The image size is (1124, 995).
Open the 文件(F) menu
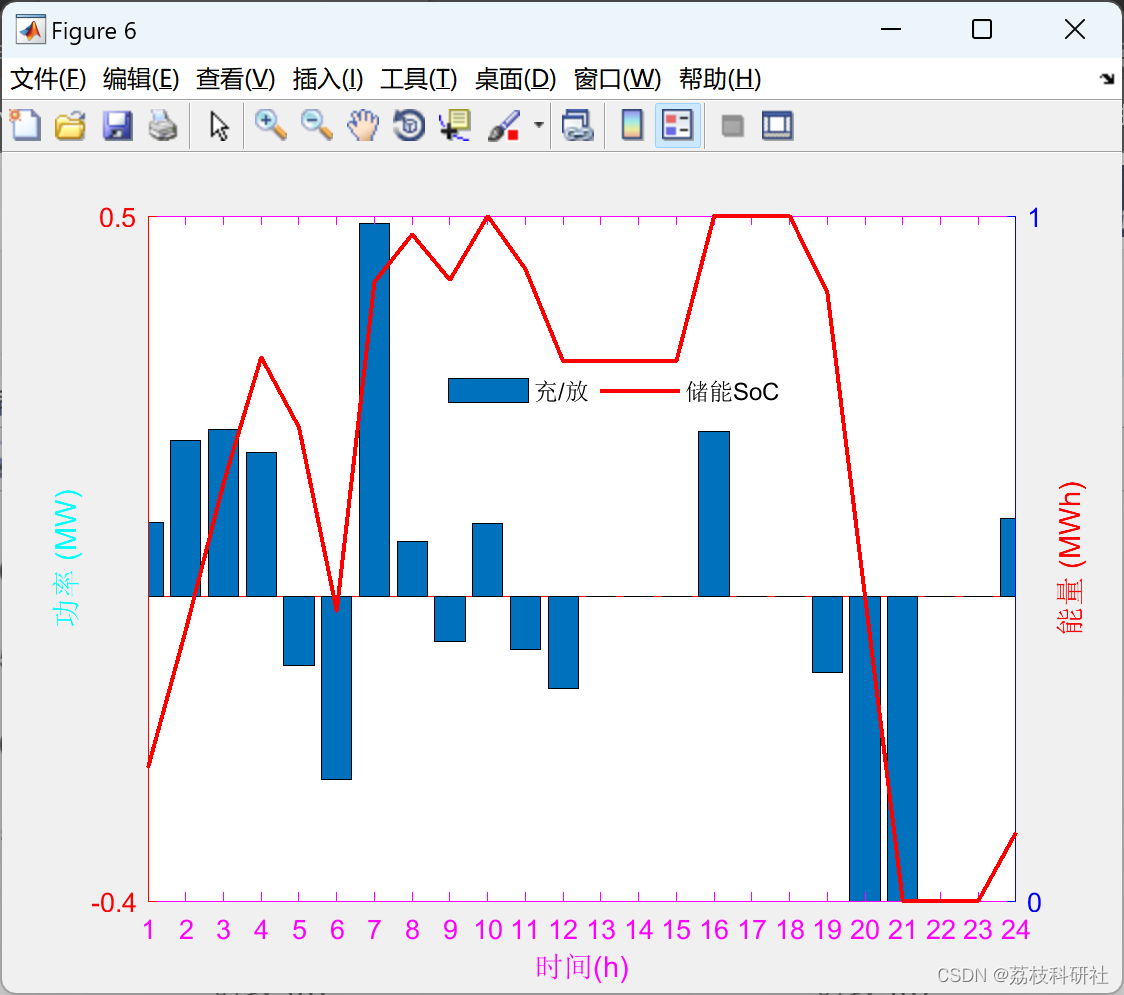pos(48,79)
